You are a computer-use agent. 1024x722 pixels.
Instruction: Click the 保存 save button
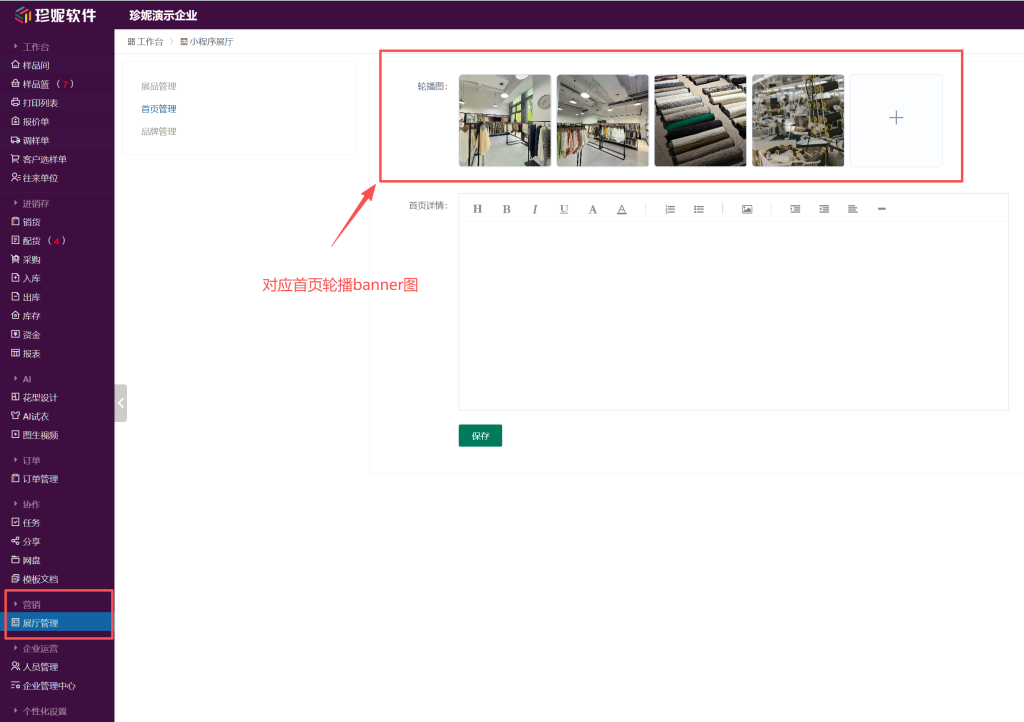pos(480,436)
